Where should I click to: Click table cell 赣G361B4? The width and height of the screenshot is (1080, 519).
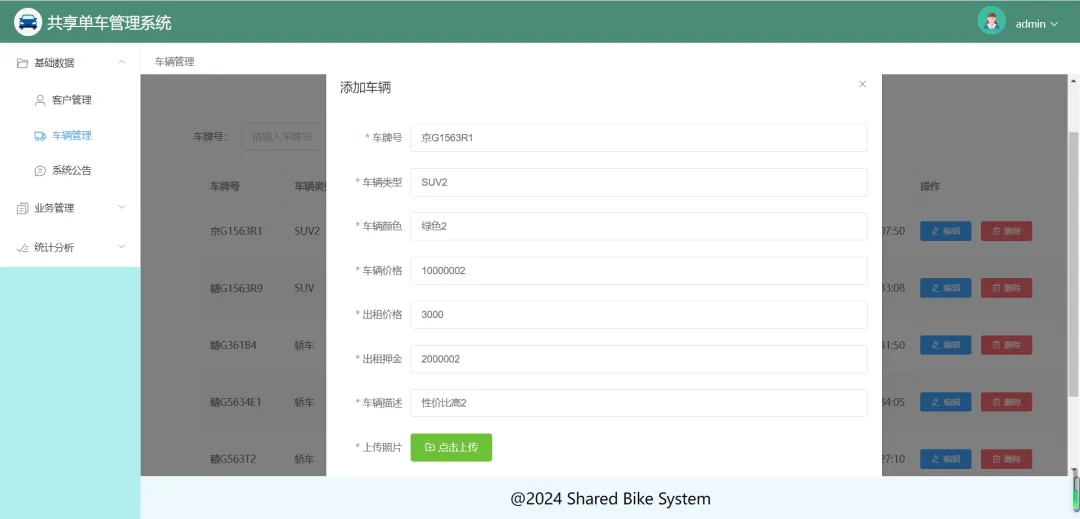point(233,345)
